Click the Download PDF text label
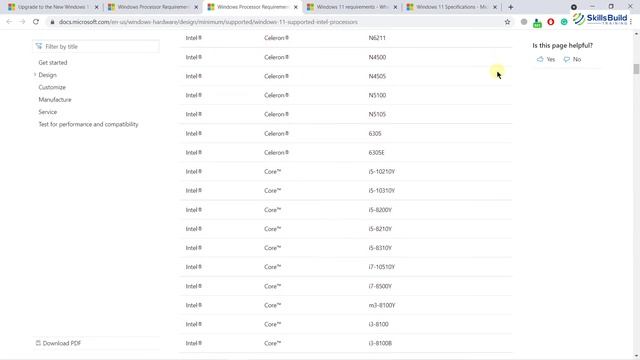 pos(62,343)
